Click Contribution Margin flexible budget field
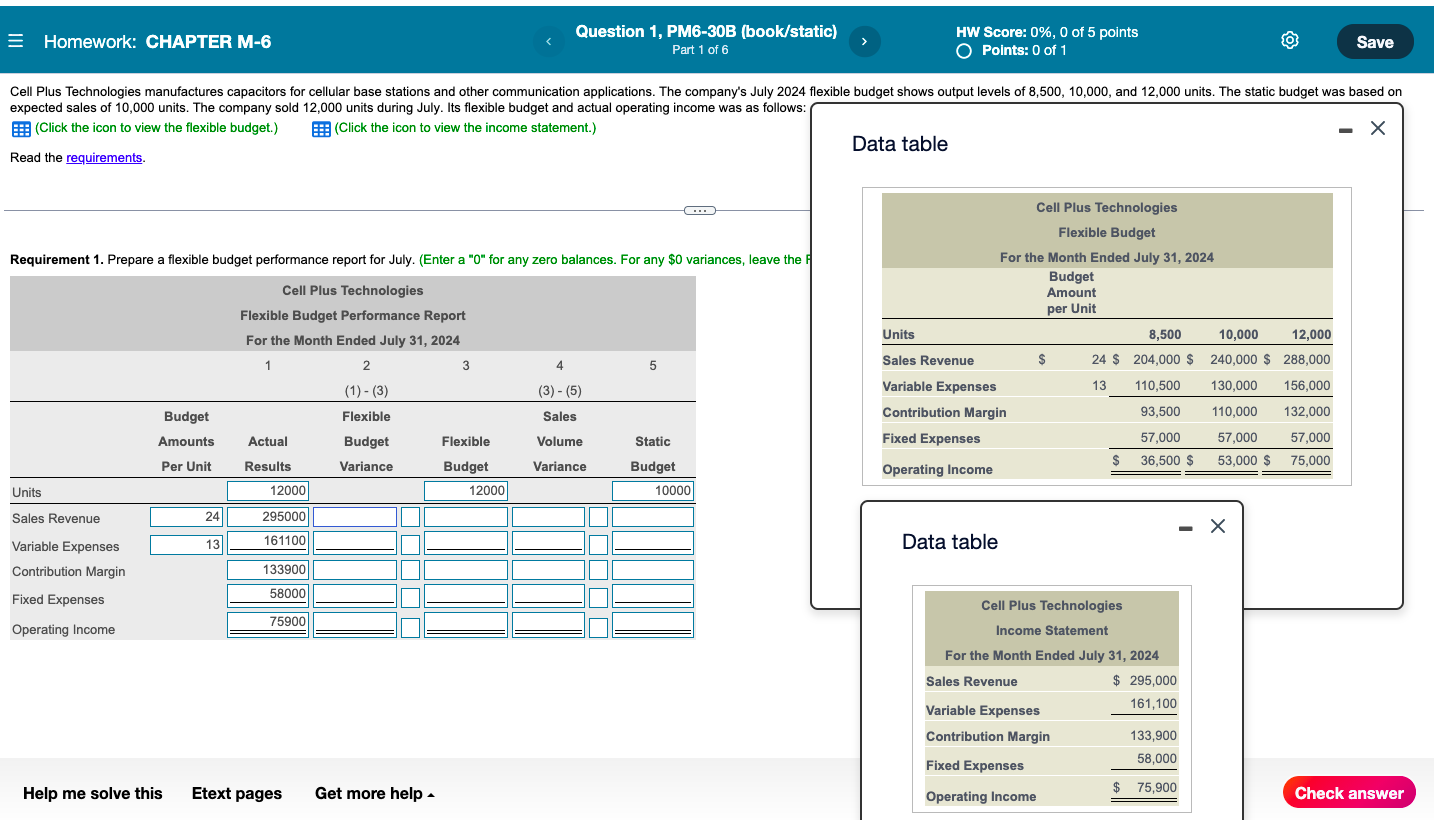Image resolution: width=1434 pixels, height=820 pixels. [466, 570]
